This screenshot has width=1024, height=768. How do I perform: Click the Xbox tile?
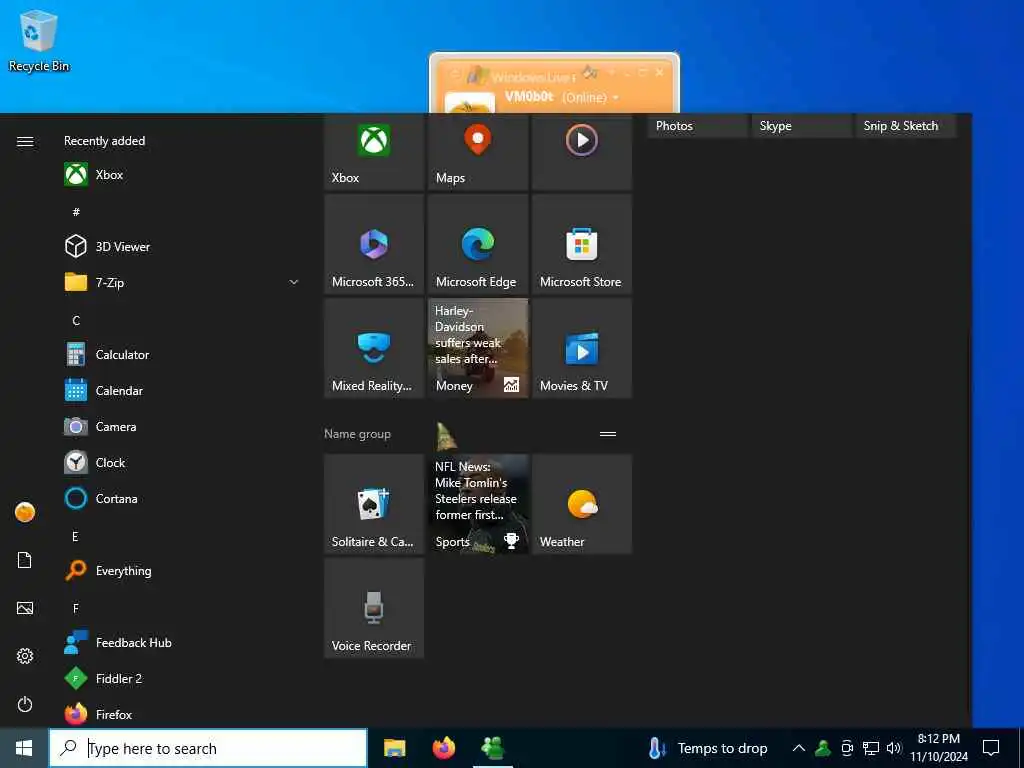(374, 152)
